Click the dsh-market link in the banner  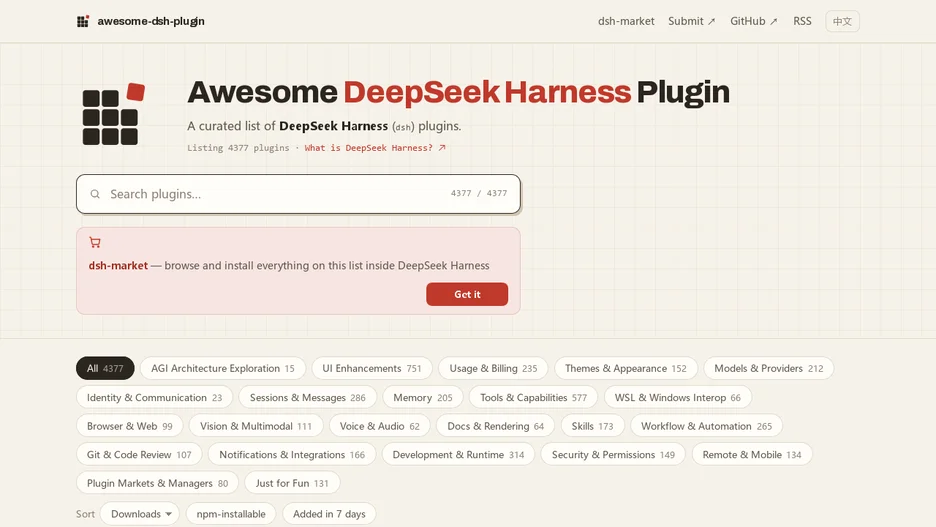[118, 266]
